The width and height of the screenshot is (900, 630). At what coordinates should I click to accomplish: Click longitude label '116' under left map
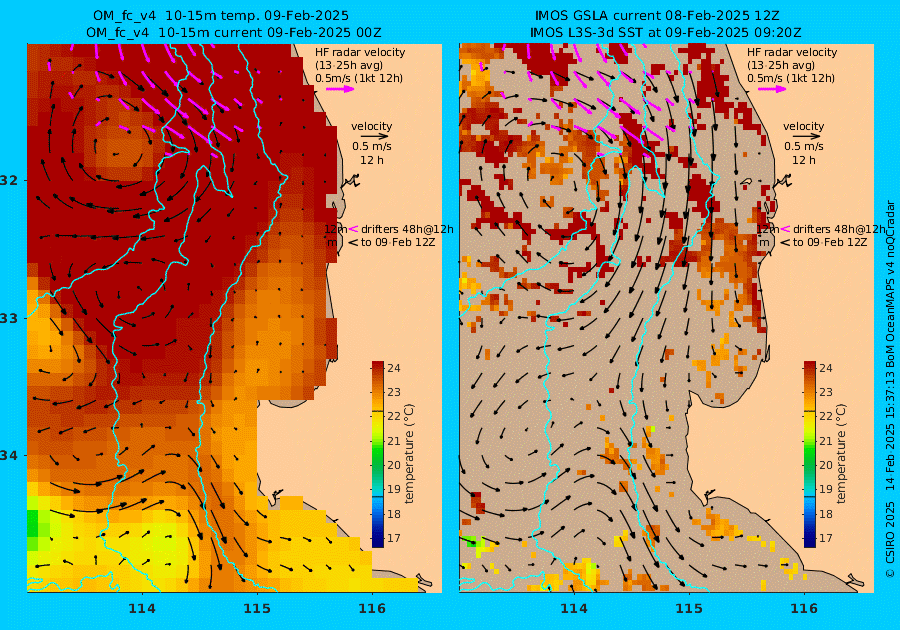pyautogui.click(x=372, y=608)
